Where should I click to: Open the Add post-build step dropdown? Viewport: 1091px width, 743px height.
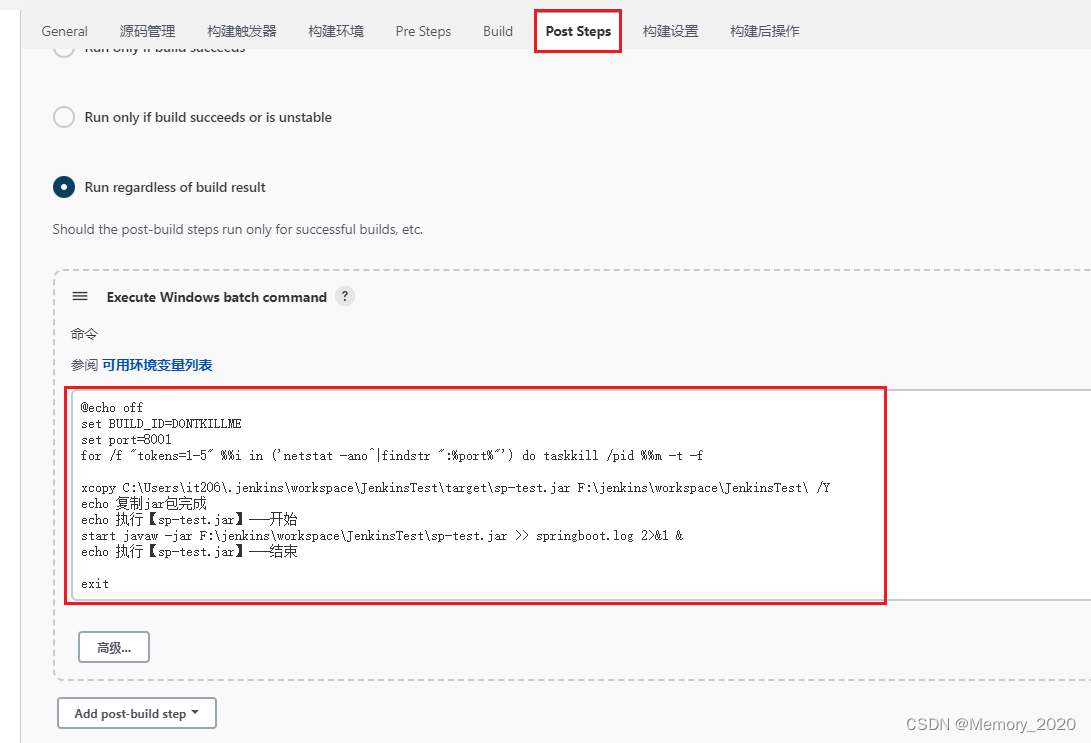tap(136, 713)
